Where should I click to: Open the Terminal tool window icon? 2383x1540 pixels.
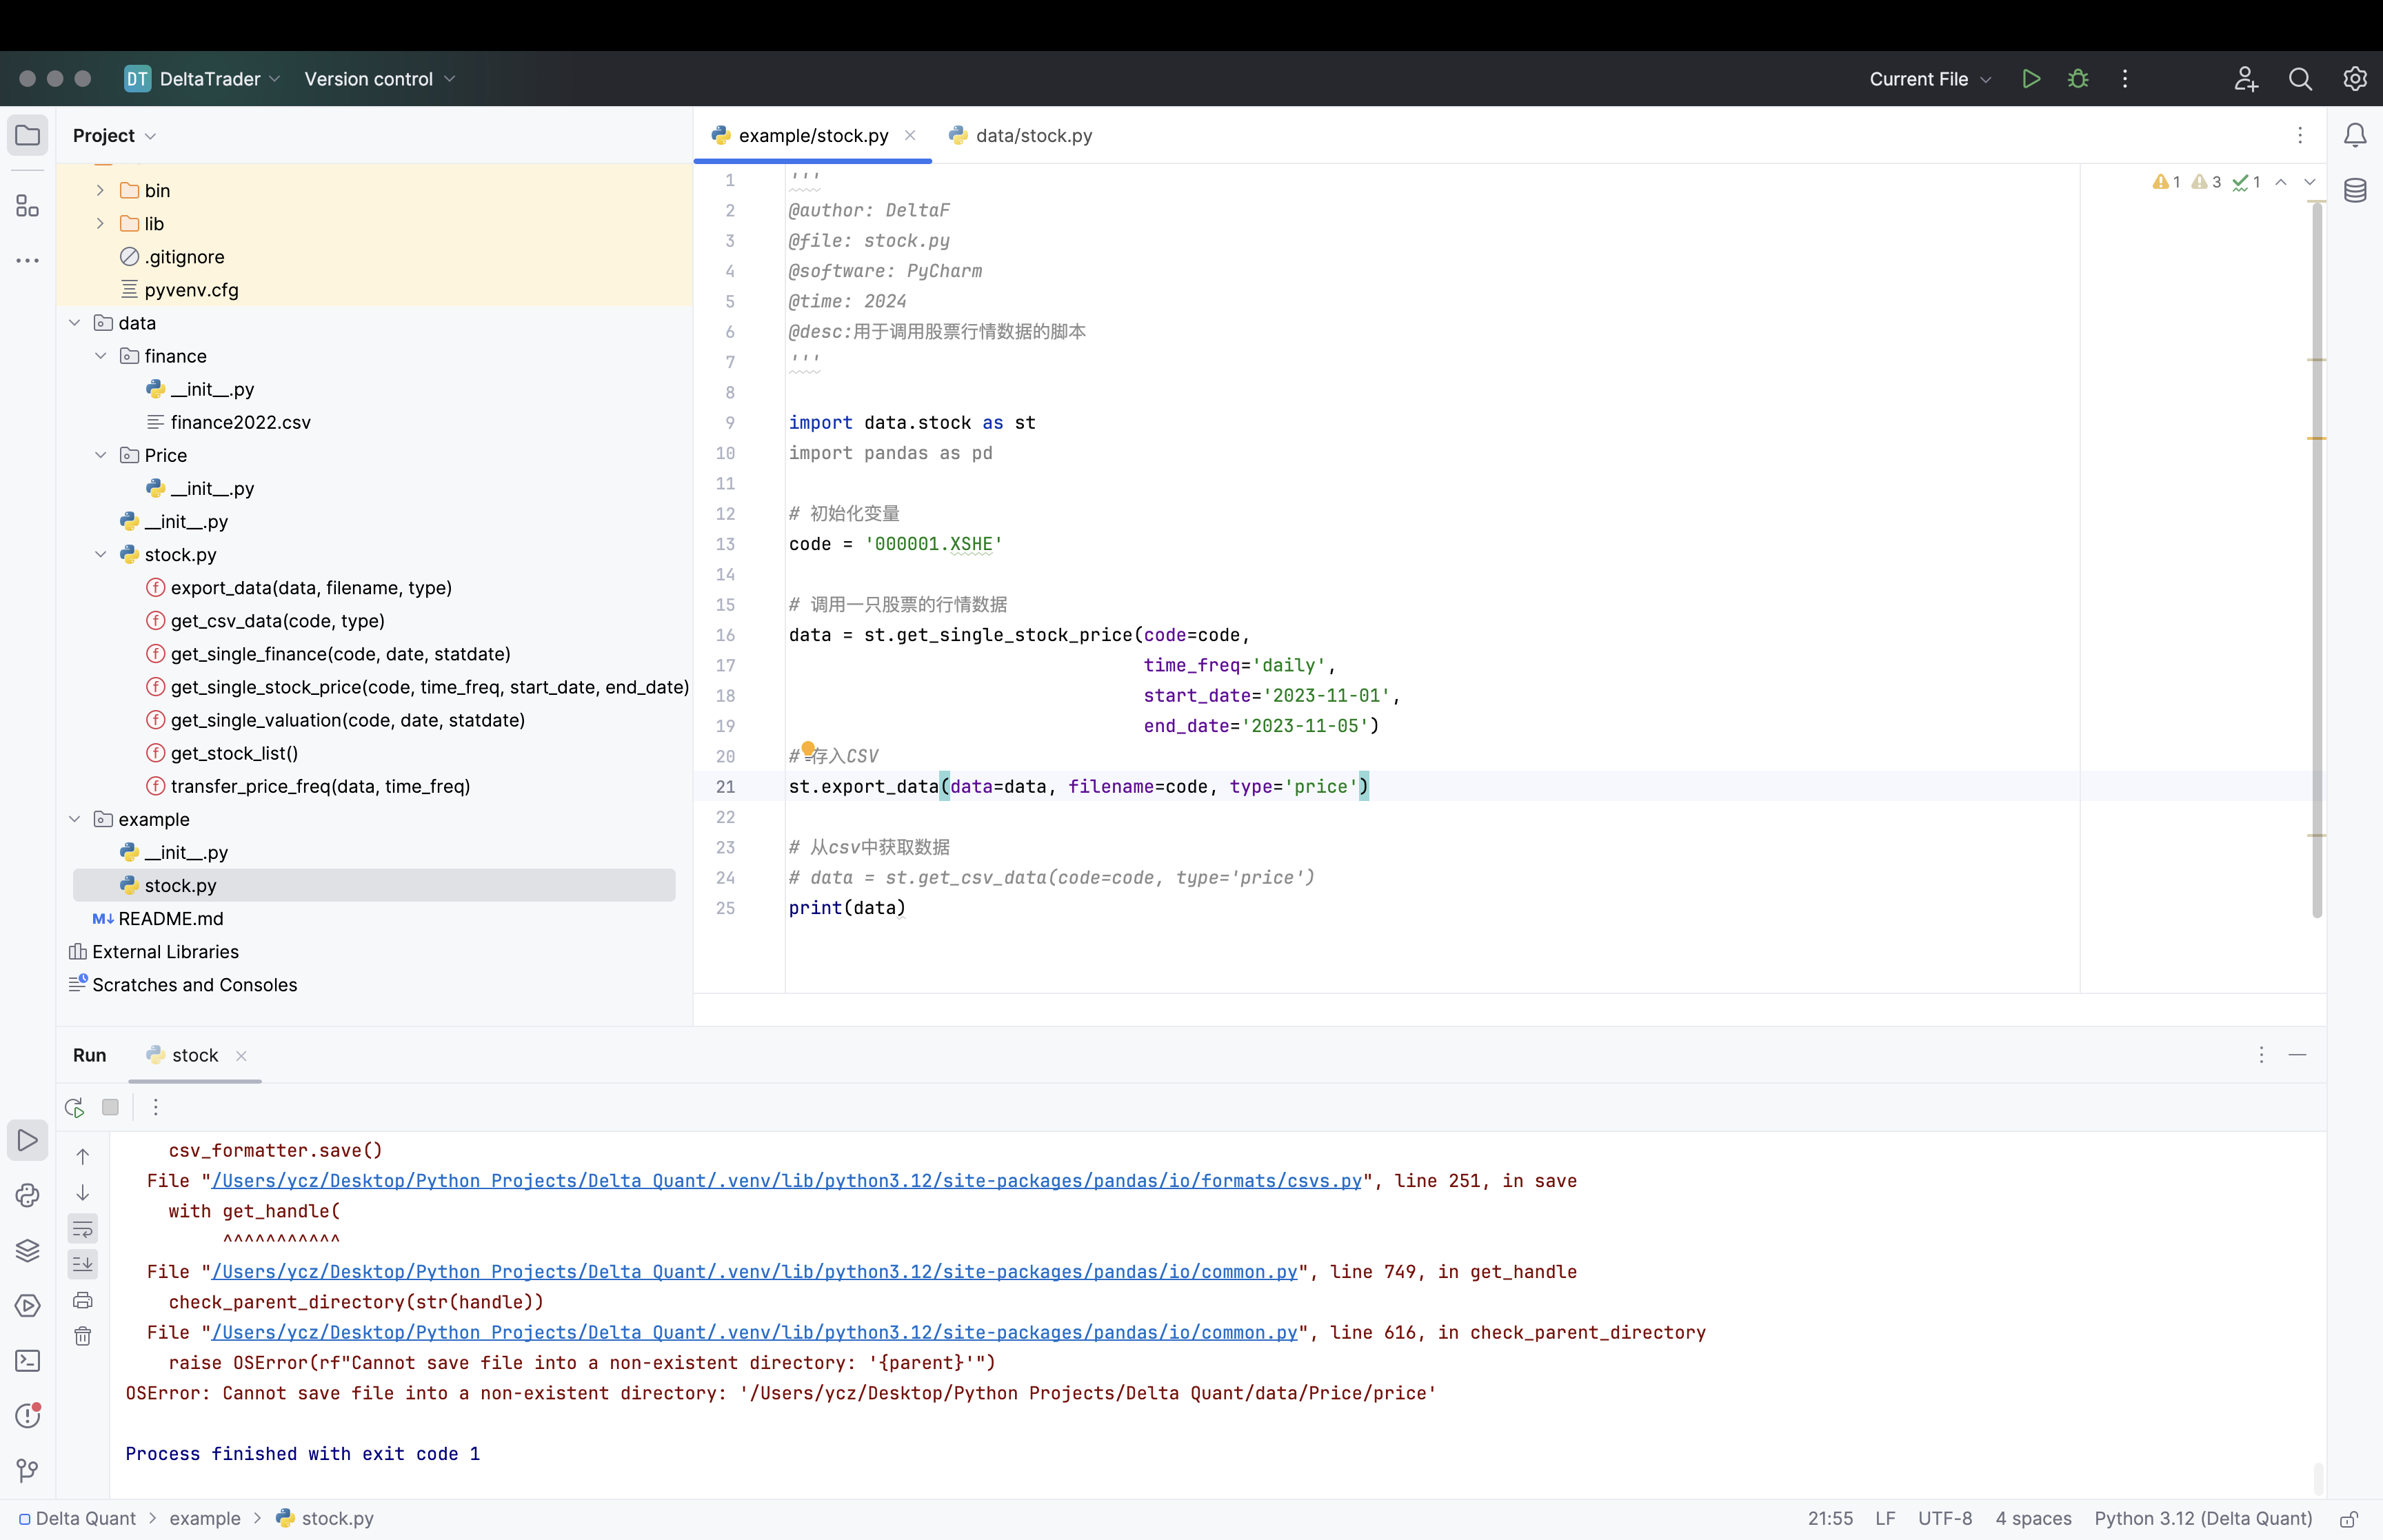pyautogui.click(x=27, y=1361)
